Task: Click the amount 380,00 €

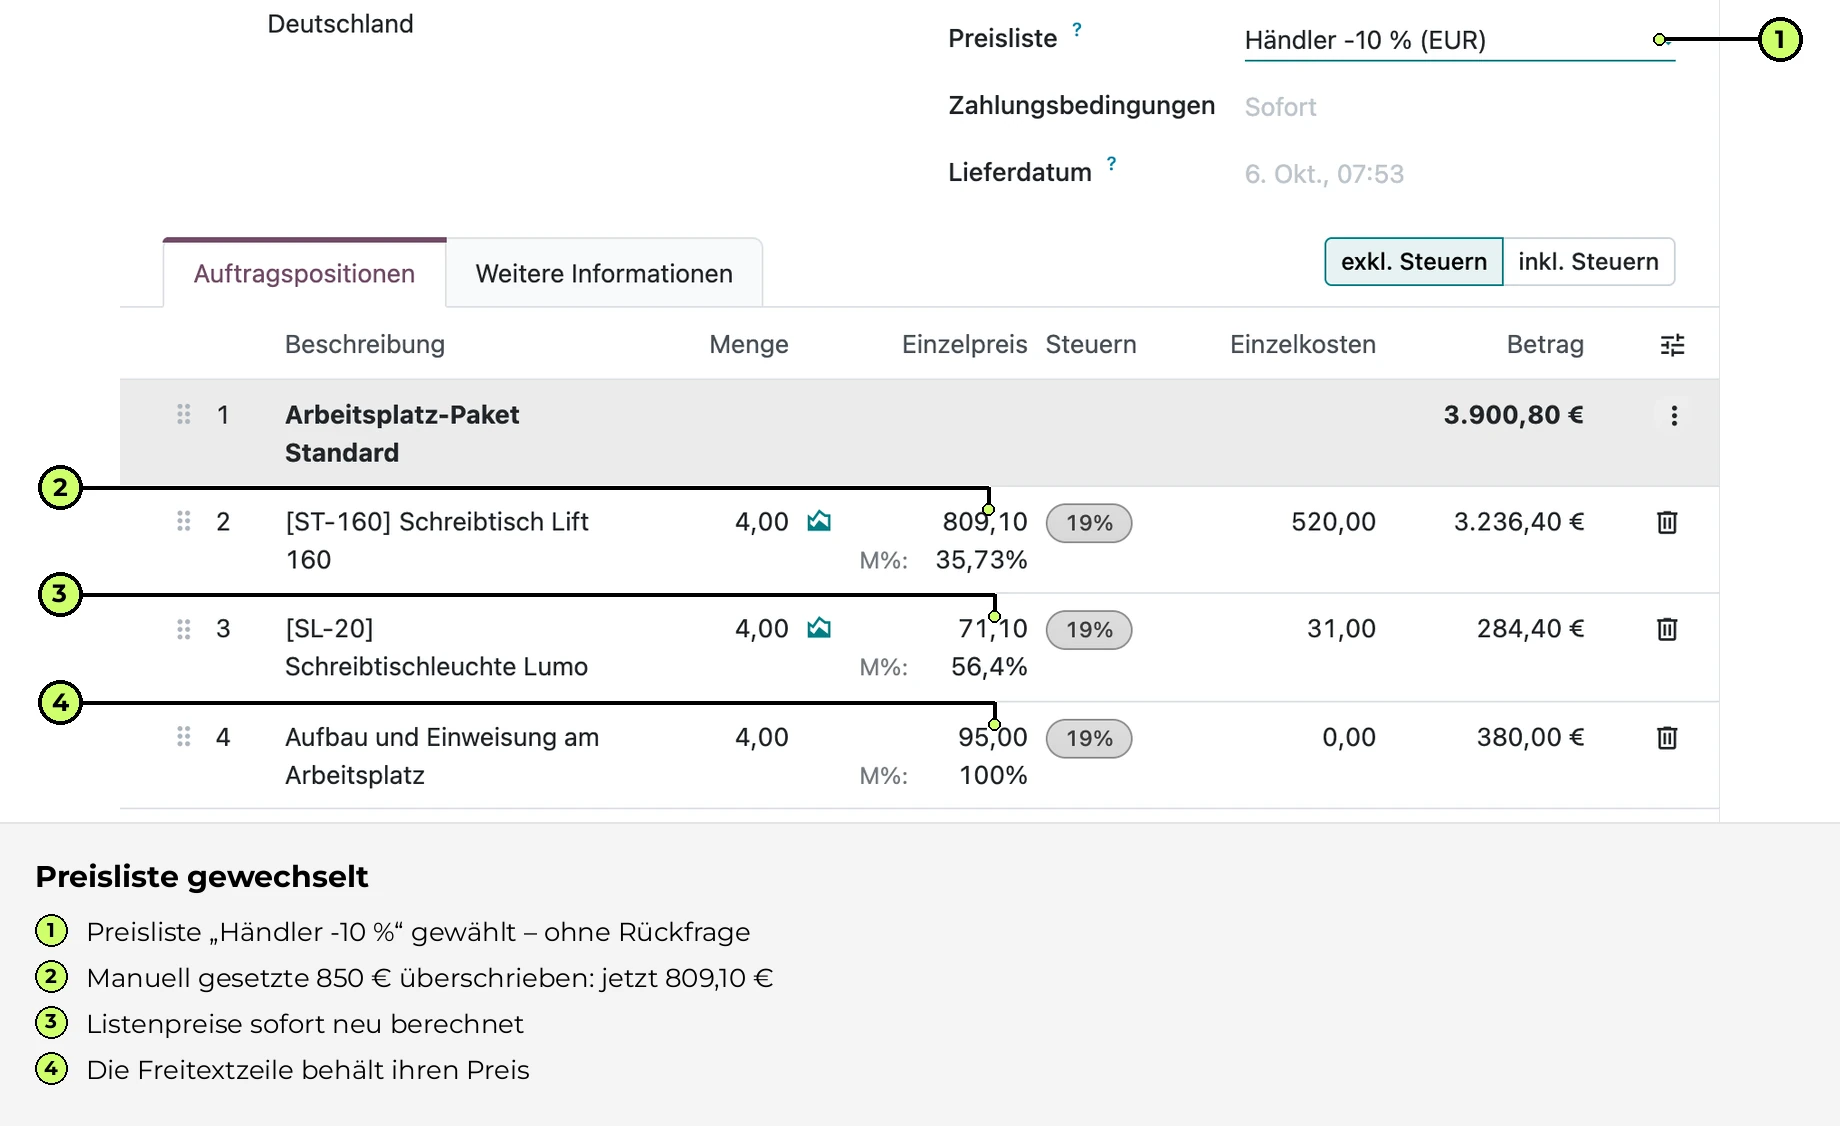Action: [1530, 738]
